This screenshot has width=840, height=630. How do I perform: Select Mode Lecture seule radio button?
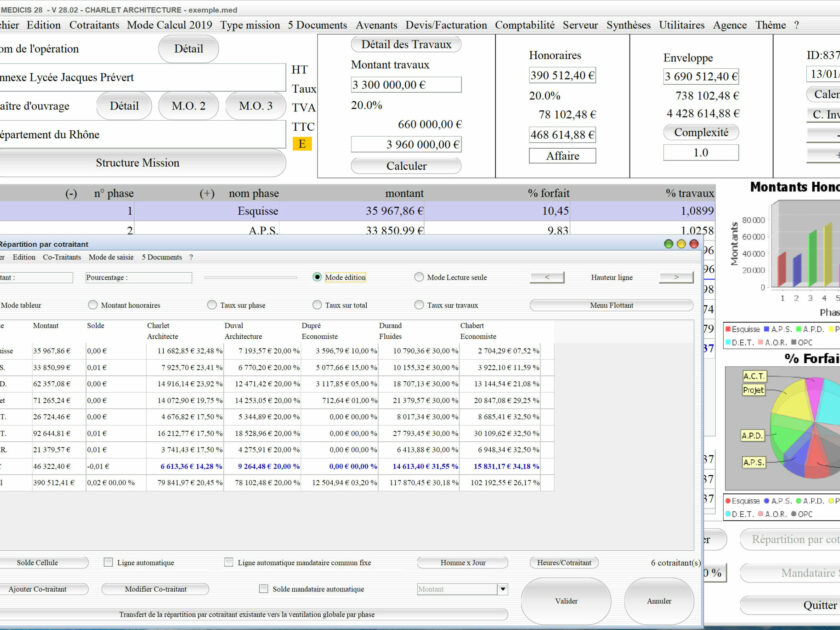(x=419, y=277)
